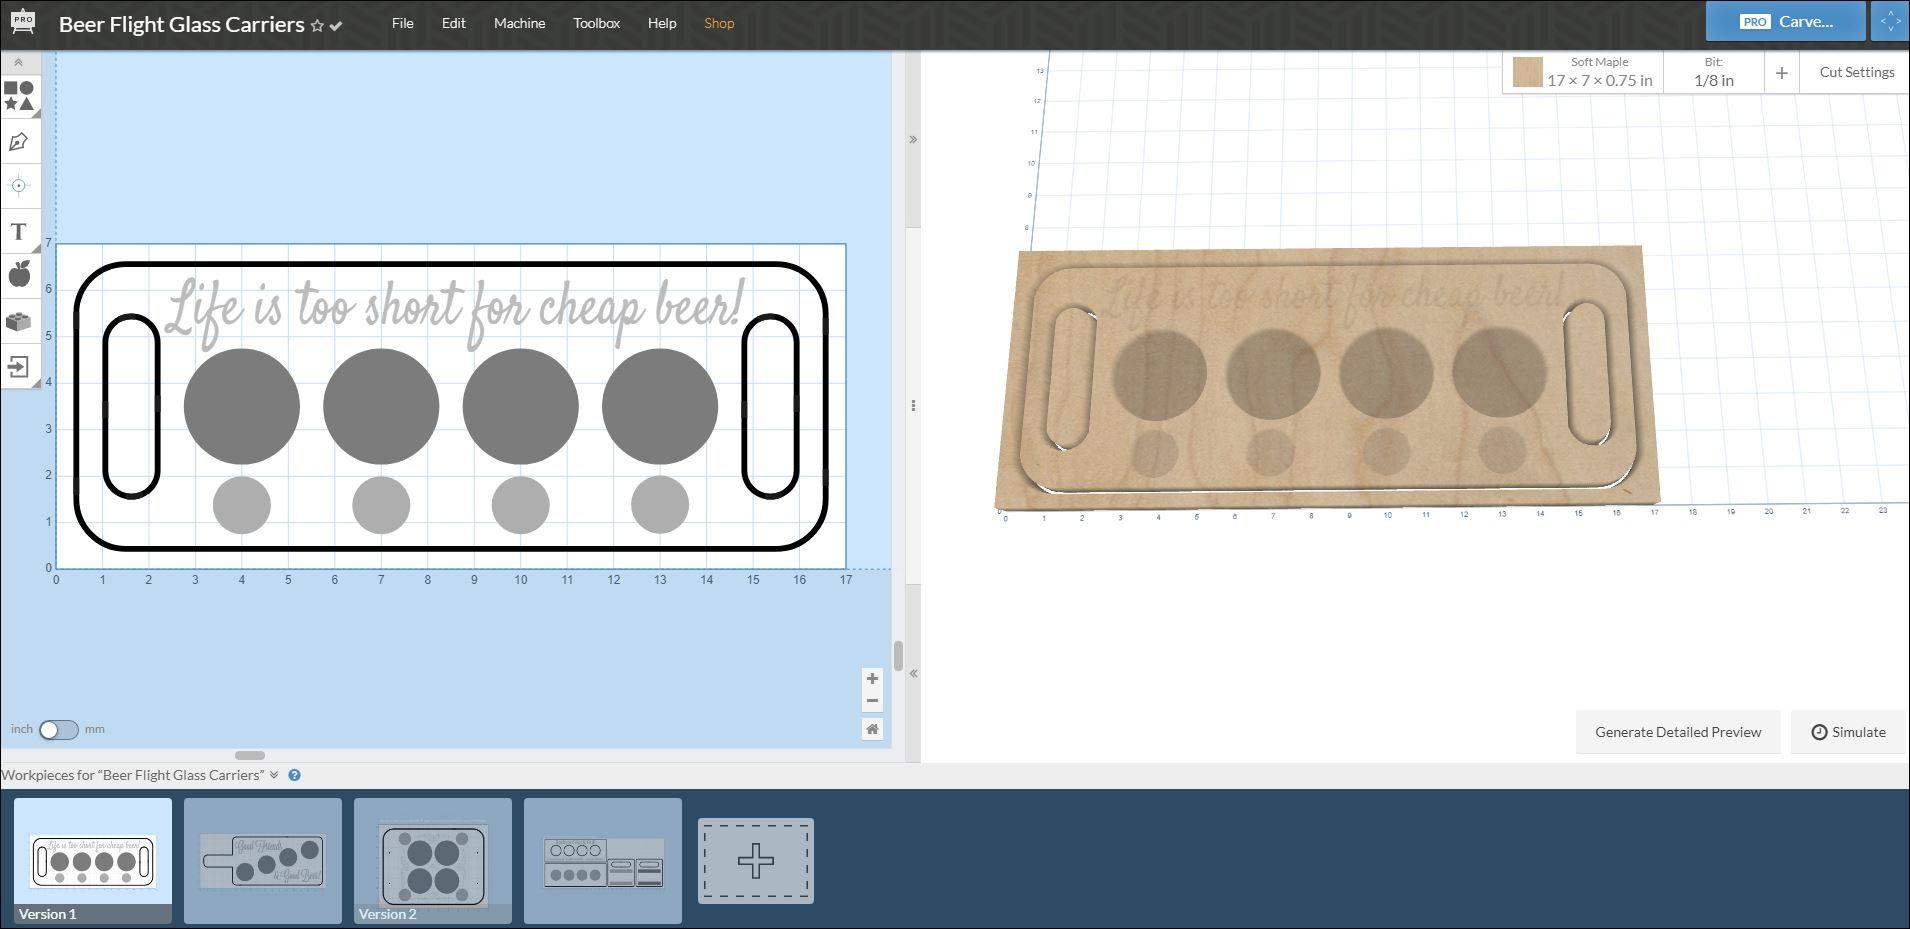Open the Shapes tool in left toolbar
This screenshot has height=929, width=1910.
click(x=19, y=96)
